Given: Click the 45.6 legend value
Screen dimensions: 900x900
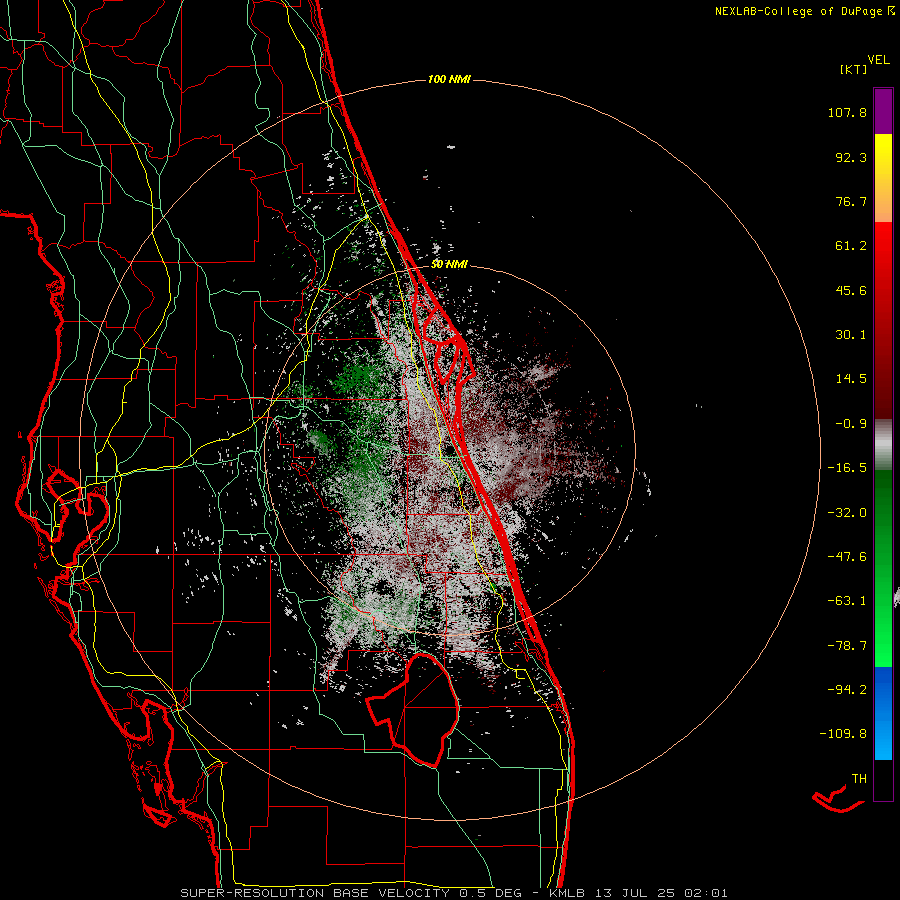Looking at the screenshot, I should [x=851, y=290].
